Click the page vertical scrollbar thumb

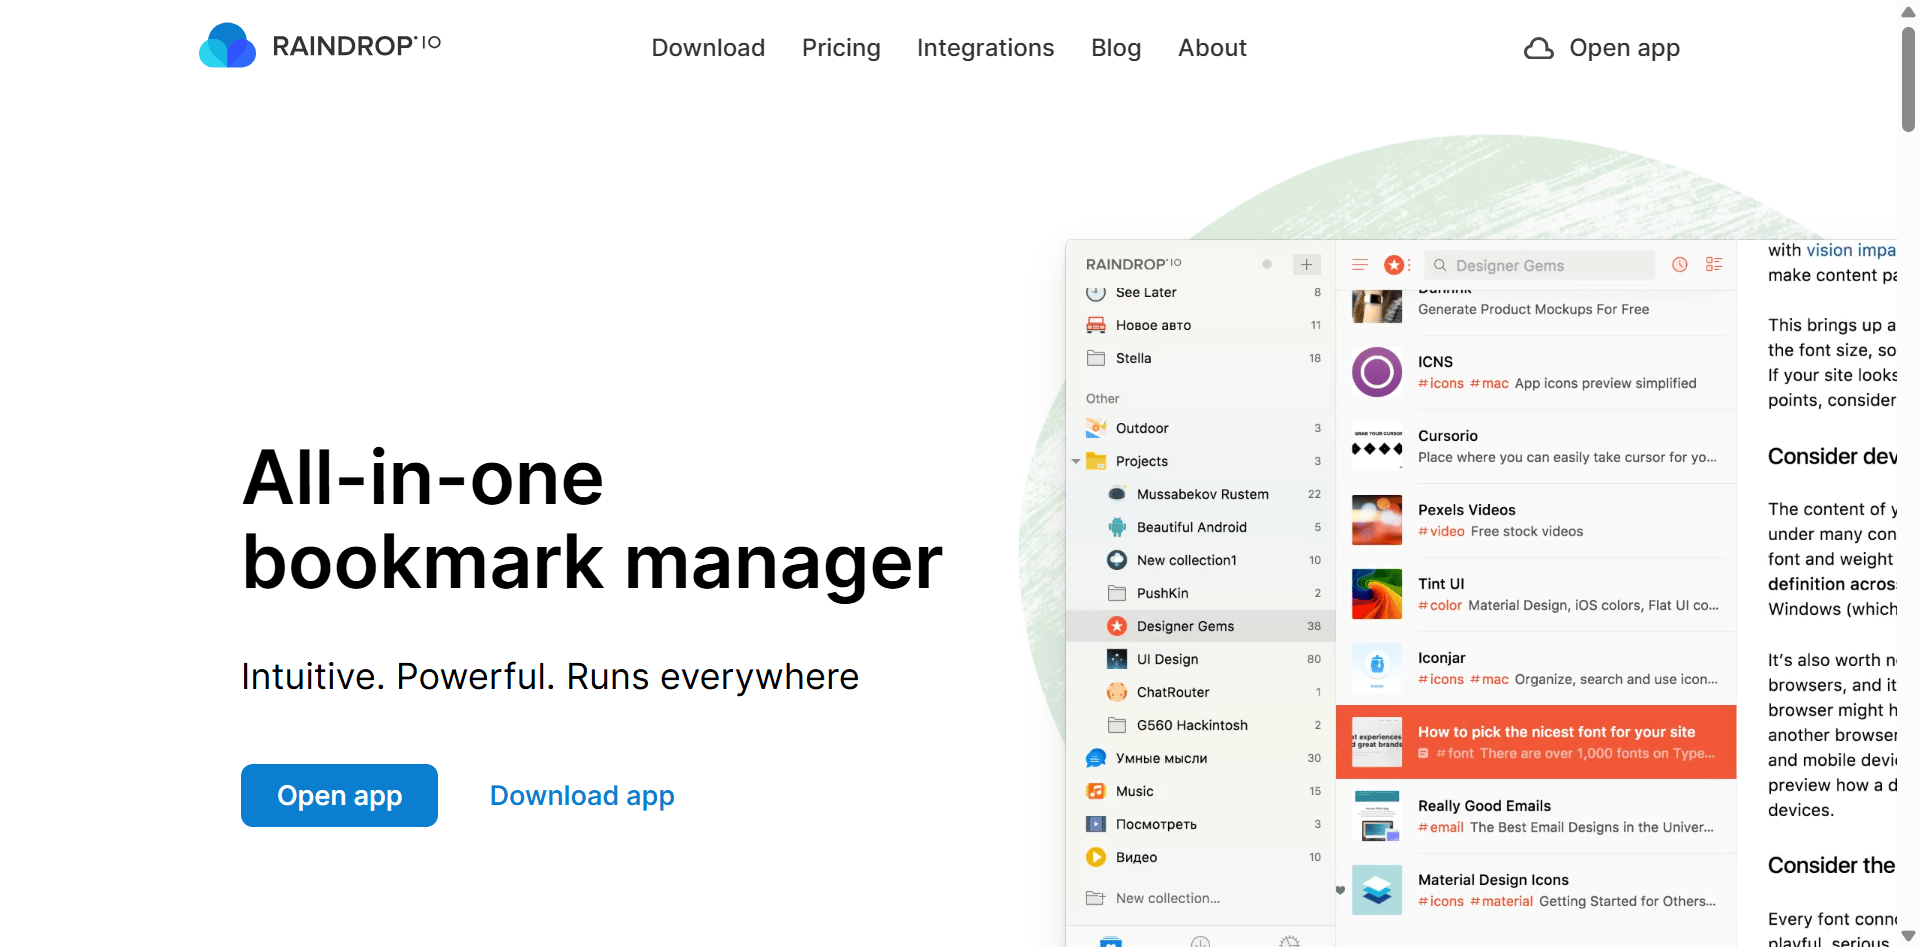(1908, 80)
